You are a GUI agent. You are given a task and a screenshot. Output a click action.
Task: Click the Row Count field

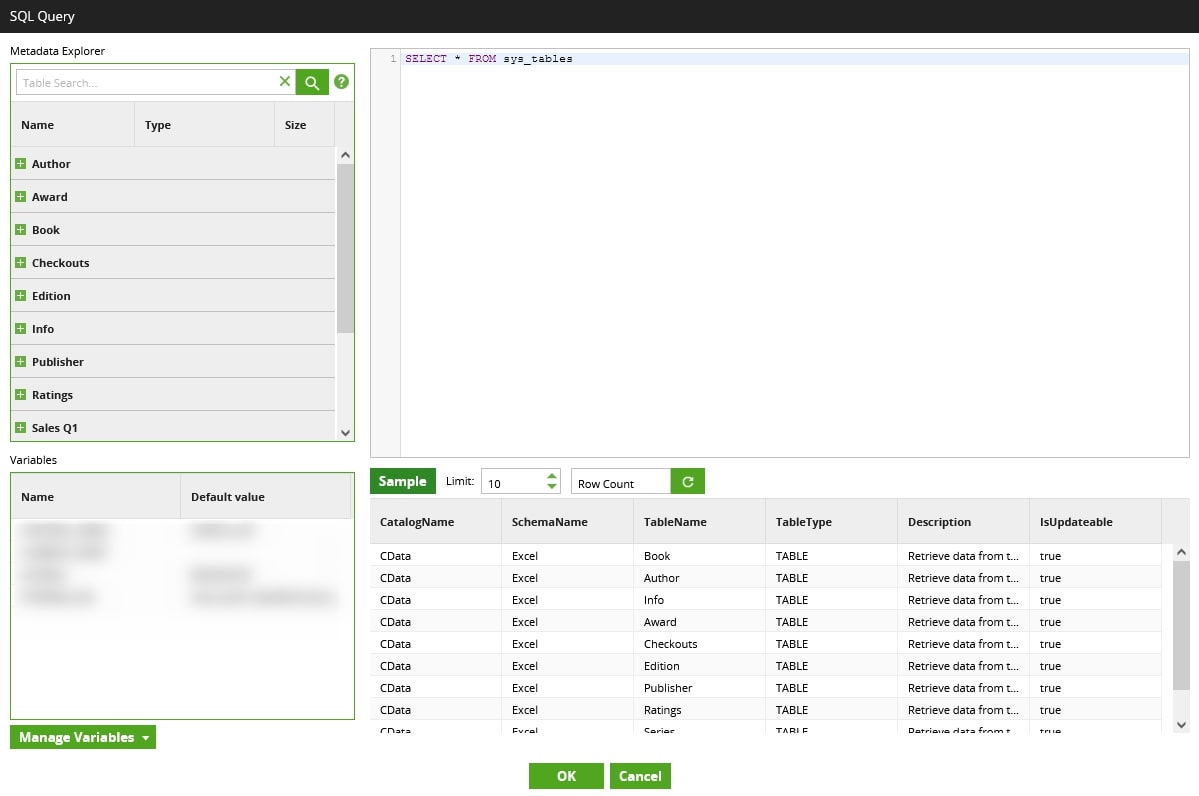pyautogui.click(x=620, y=482)
